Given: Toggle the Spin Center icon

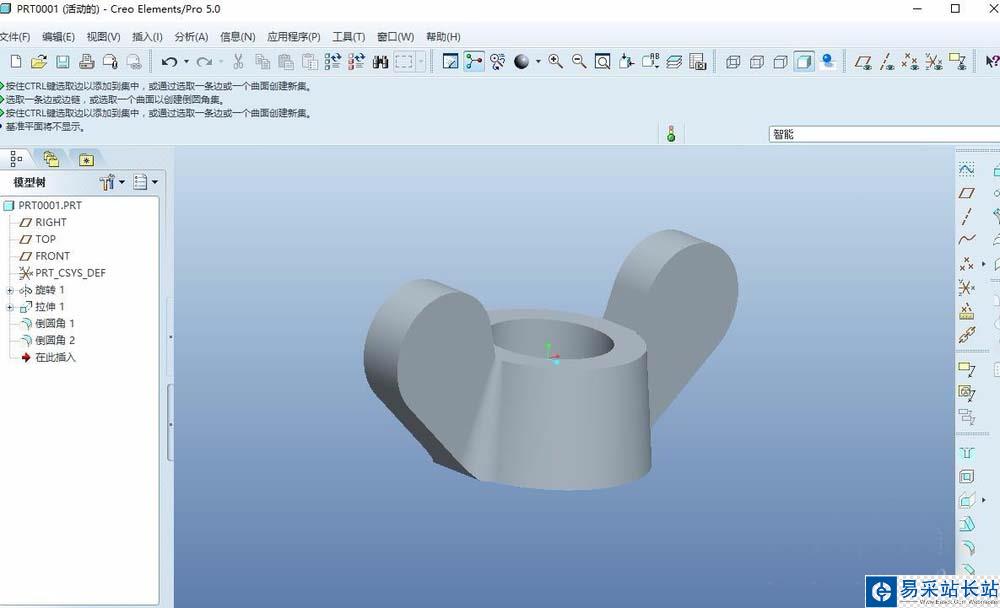Looking at the screenshot, I should (x=474, y=61).
